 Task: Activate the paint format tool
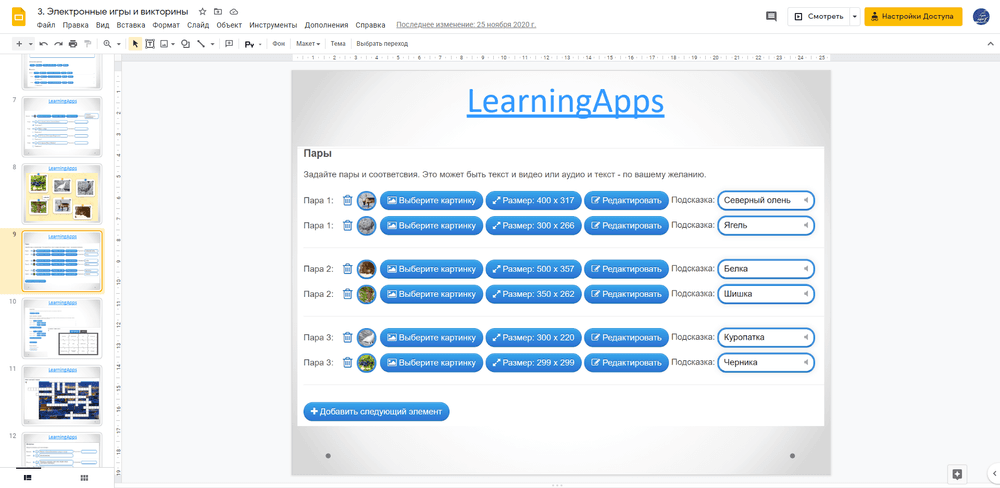click(87, 44)
